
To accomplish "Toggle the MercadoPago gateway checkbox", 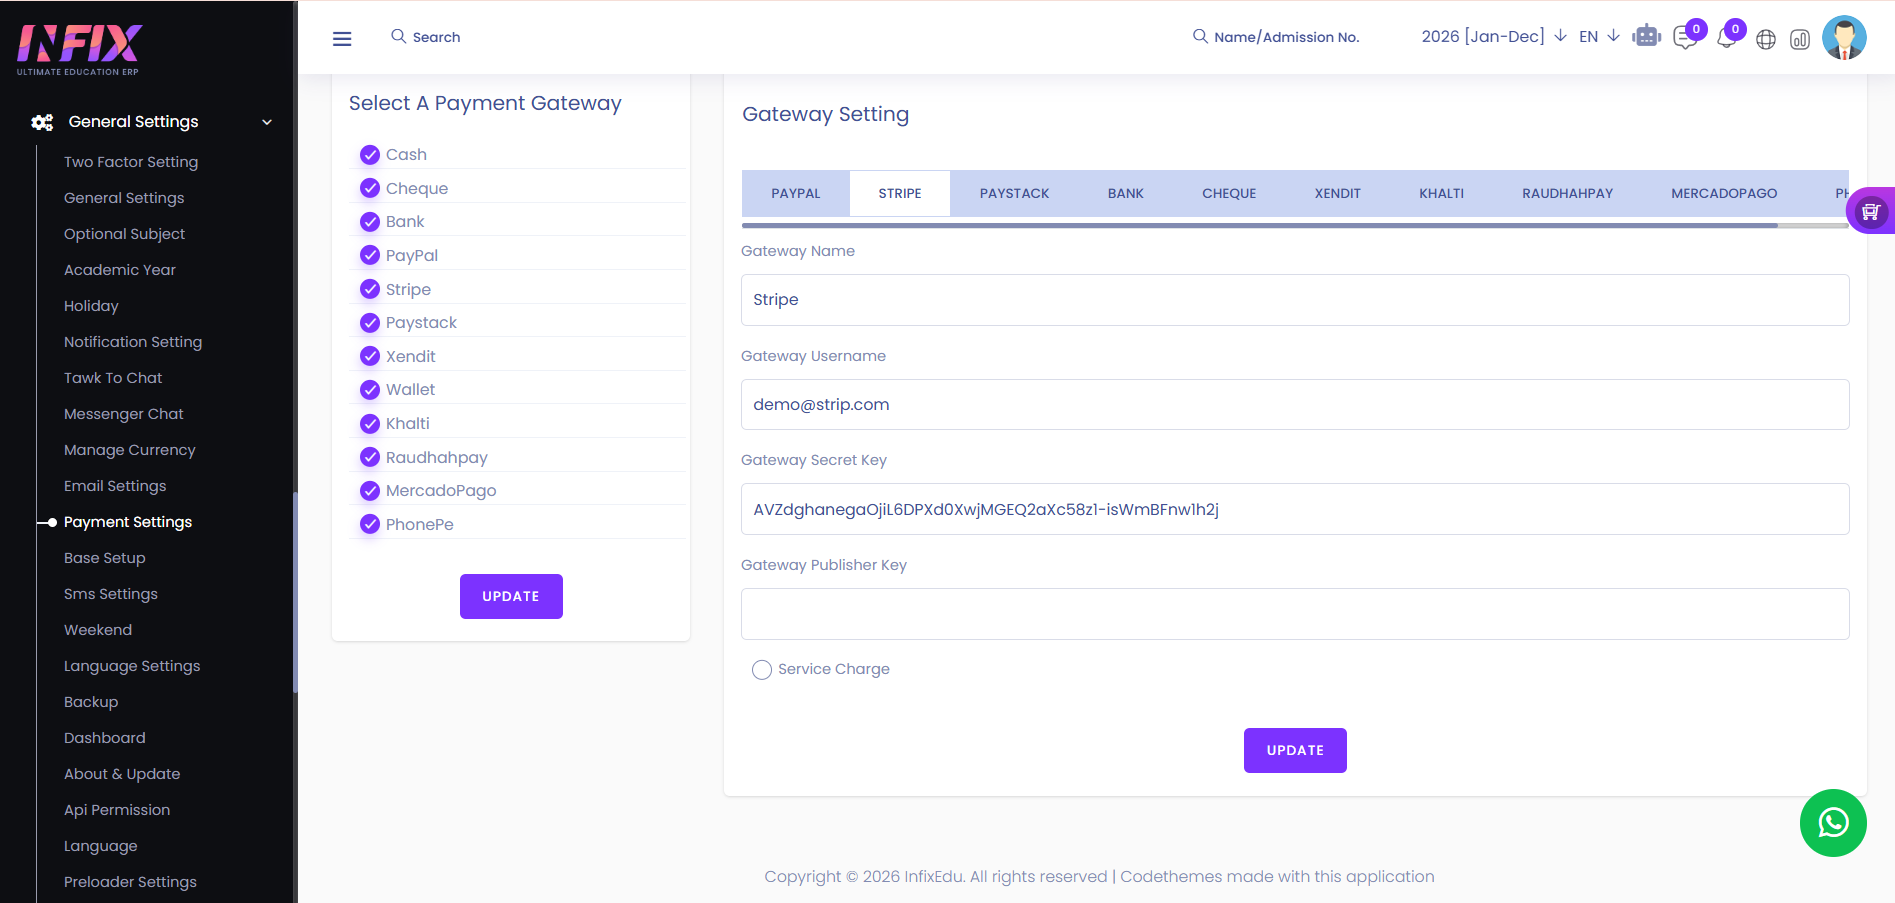I will point(370,490).
